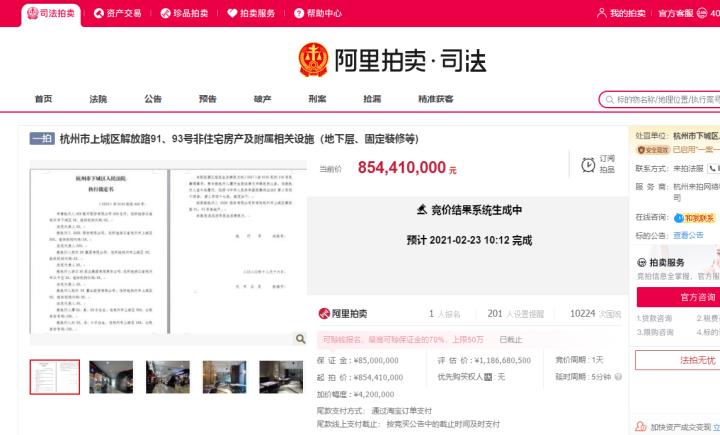
Task: Open 公告 navigation item
Action: click(153, 99)
